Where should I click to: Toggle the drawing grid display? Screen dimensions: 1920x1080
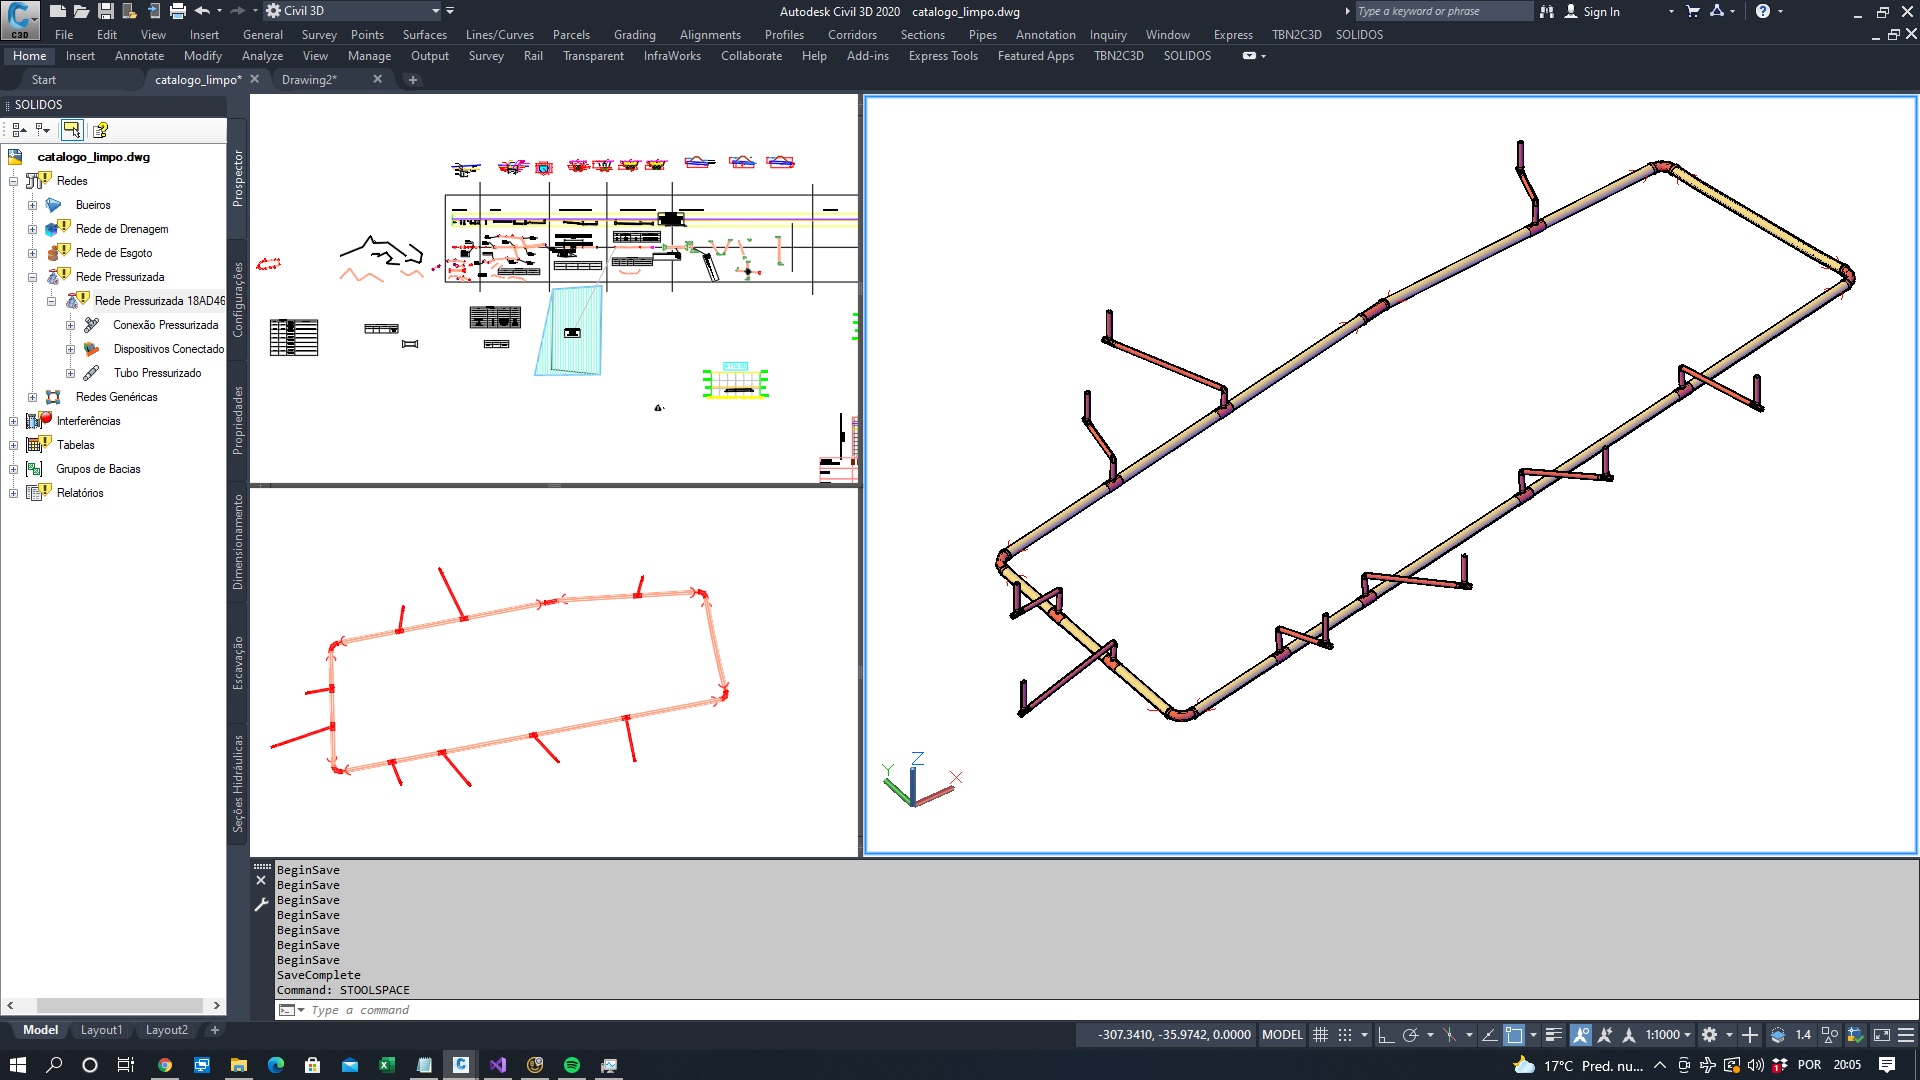coord(1320,1035)
